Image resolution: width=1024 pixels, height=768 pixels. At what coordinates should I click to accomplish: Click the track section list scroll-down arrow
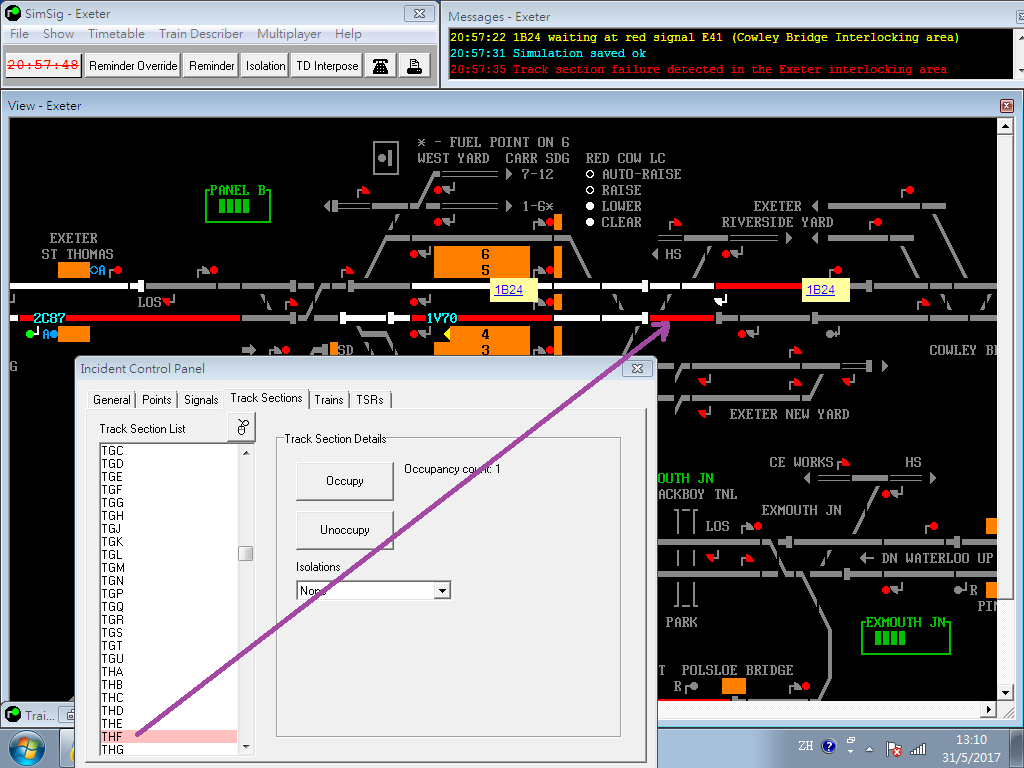(x=246, y=746)
